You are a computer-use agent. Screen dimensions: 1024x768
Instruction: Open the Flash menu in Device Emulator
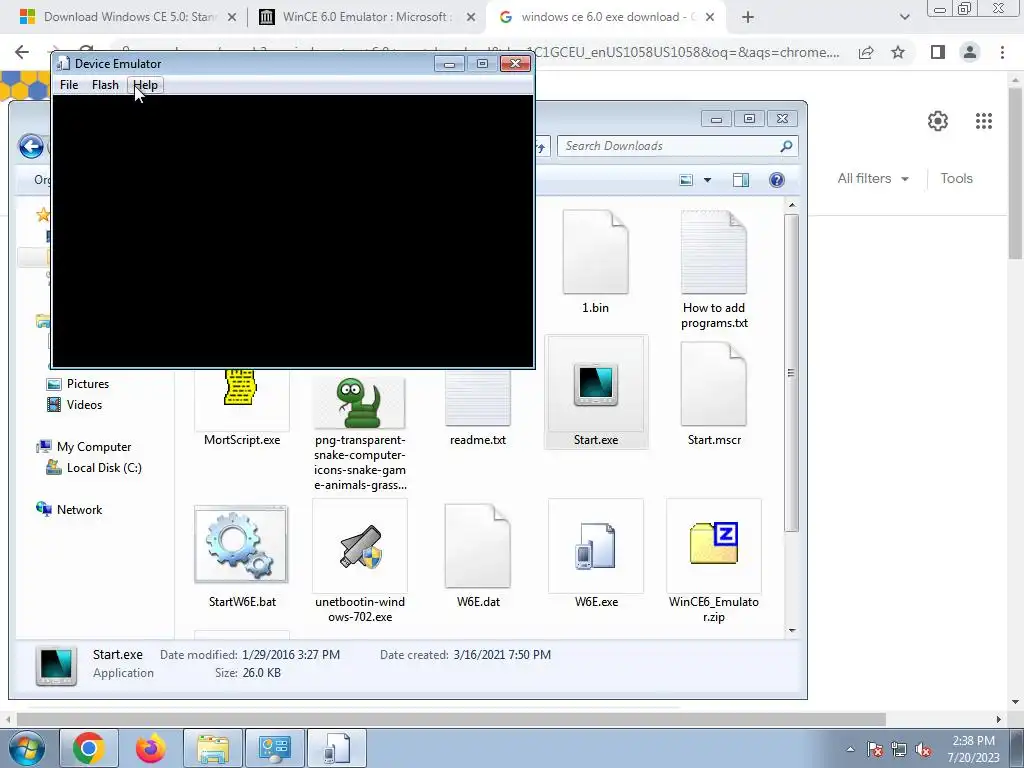105,85
